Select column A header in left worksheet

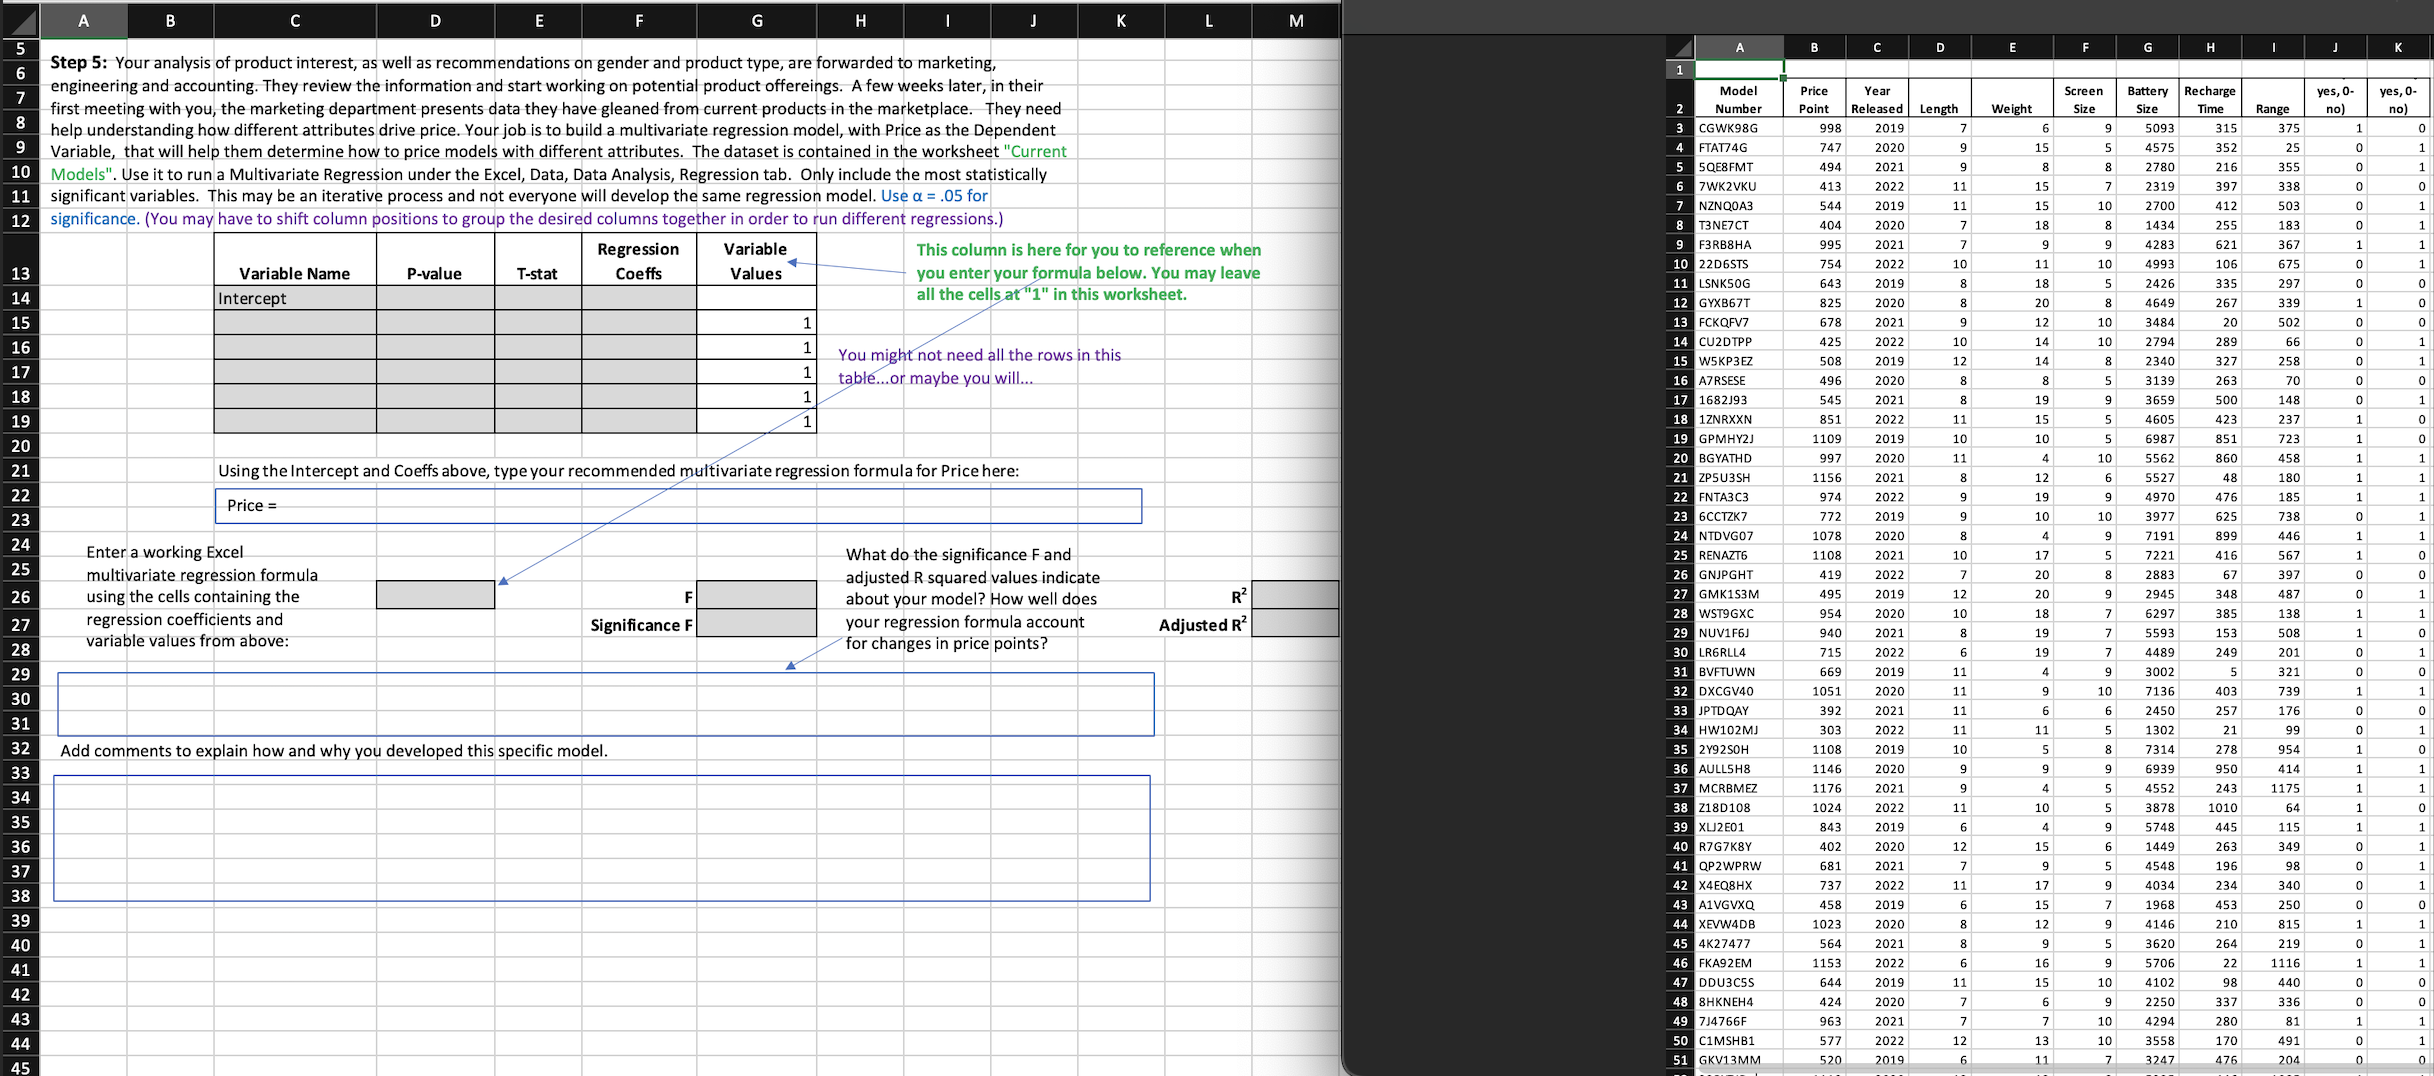pos(84,20)
